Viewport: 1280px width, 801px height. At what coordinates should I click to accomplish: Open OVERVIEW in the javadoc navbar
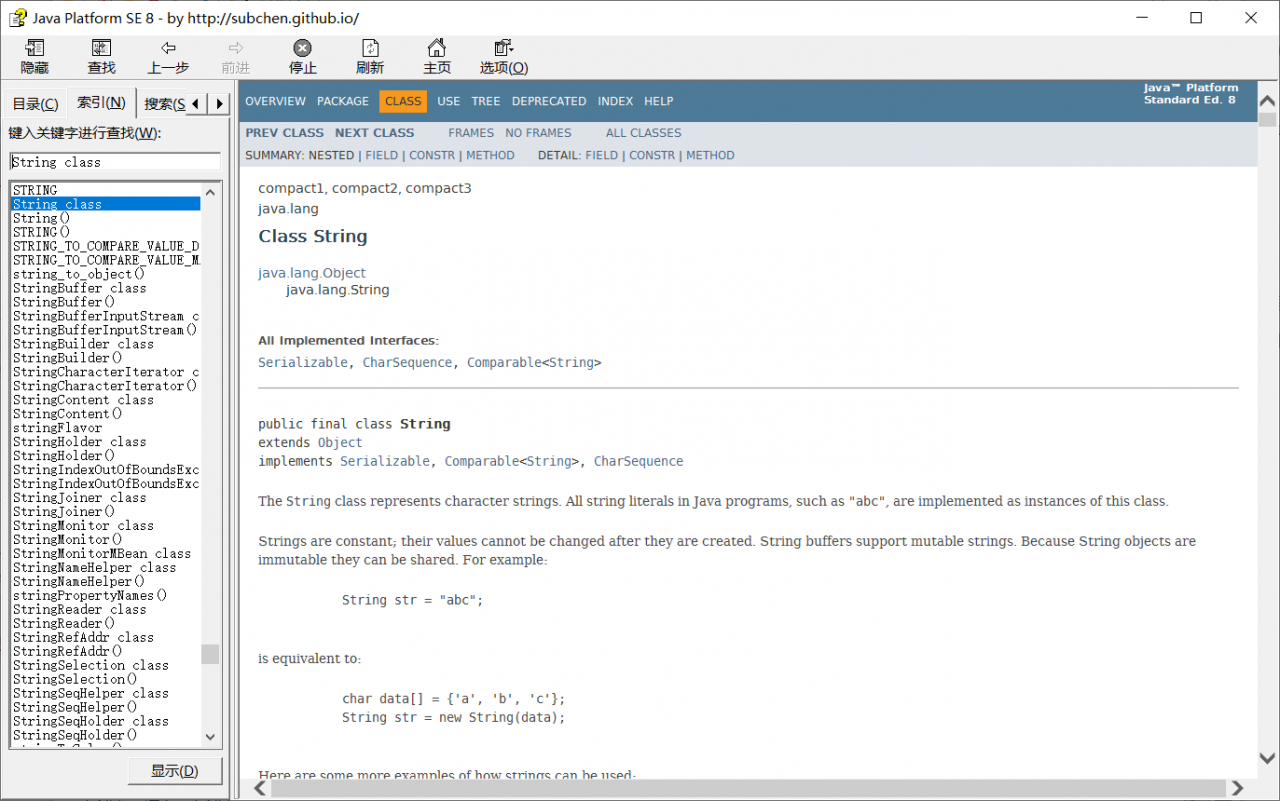click(x=275, y=101)
